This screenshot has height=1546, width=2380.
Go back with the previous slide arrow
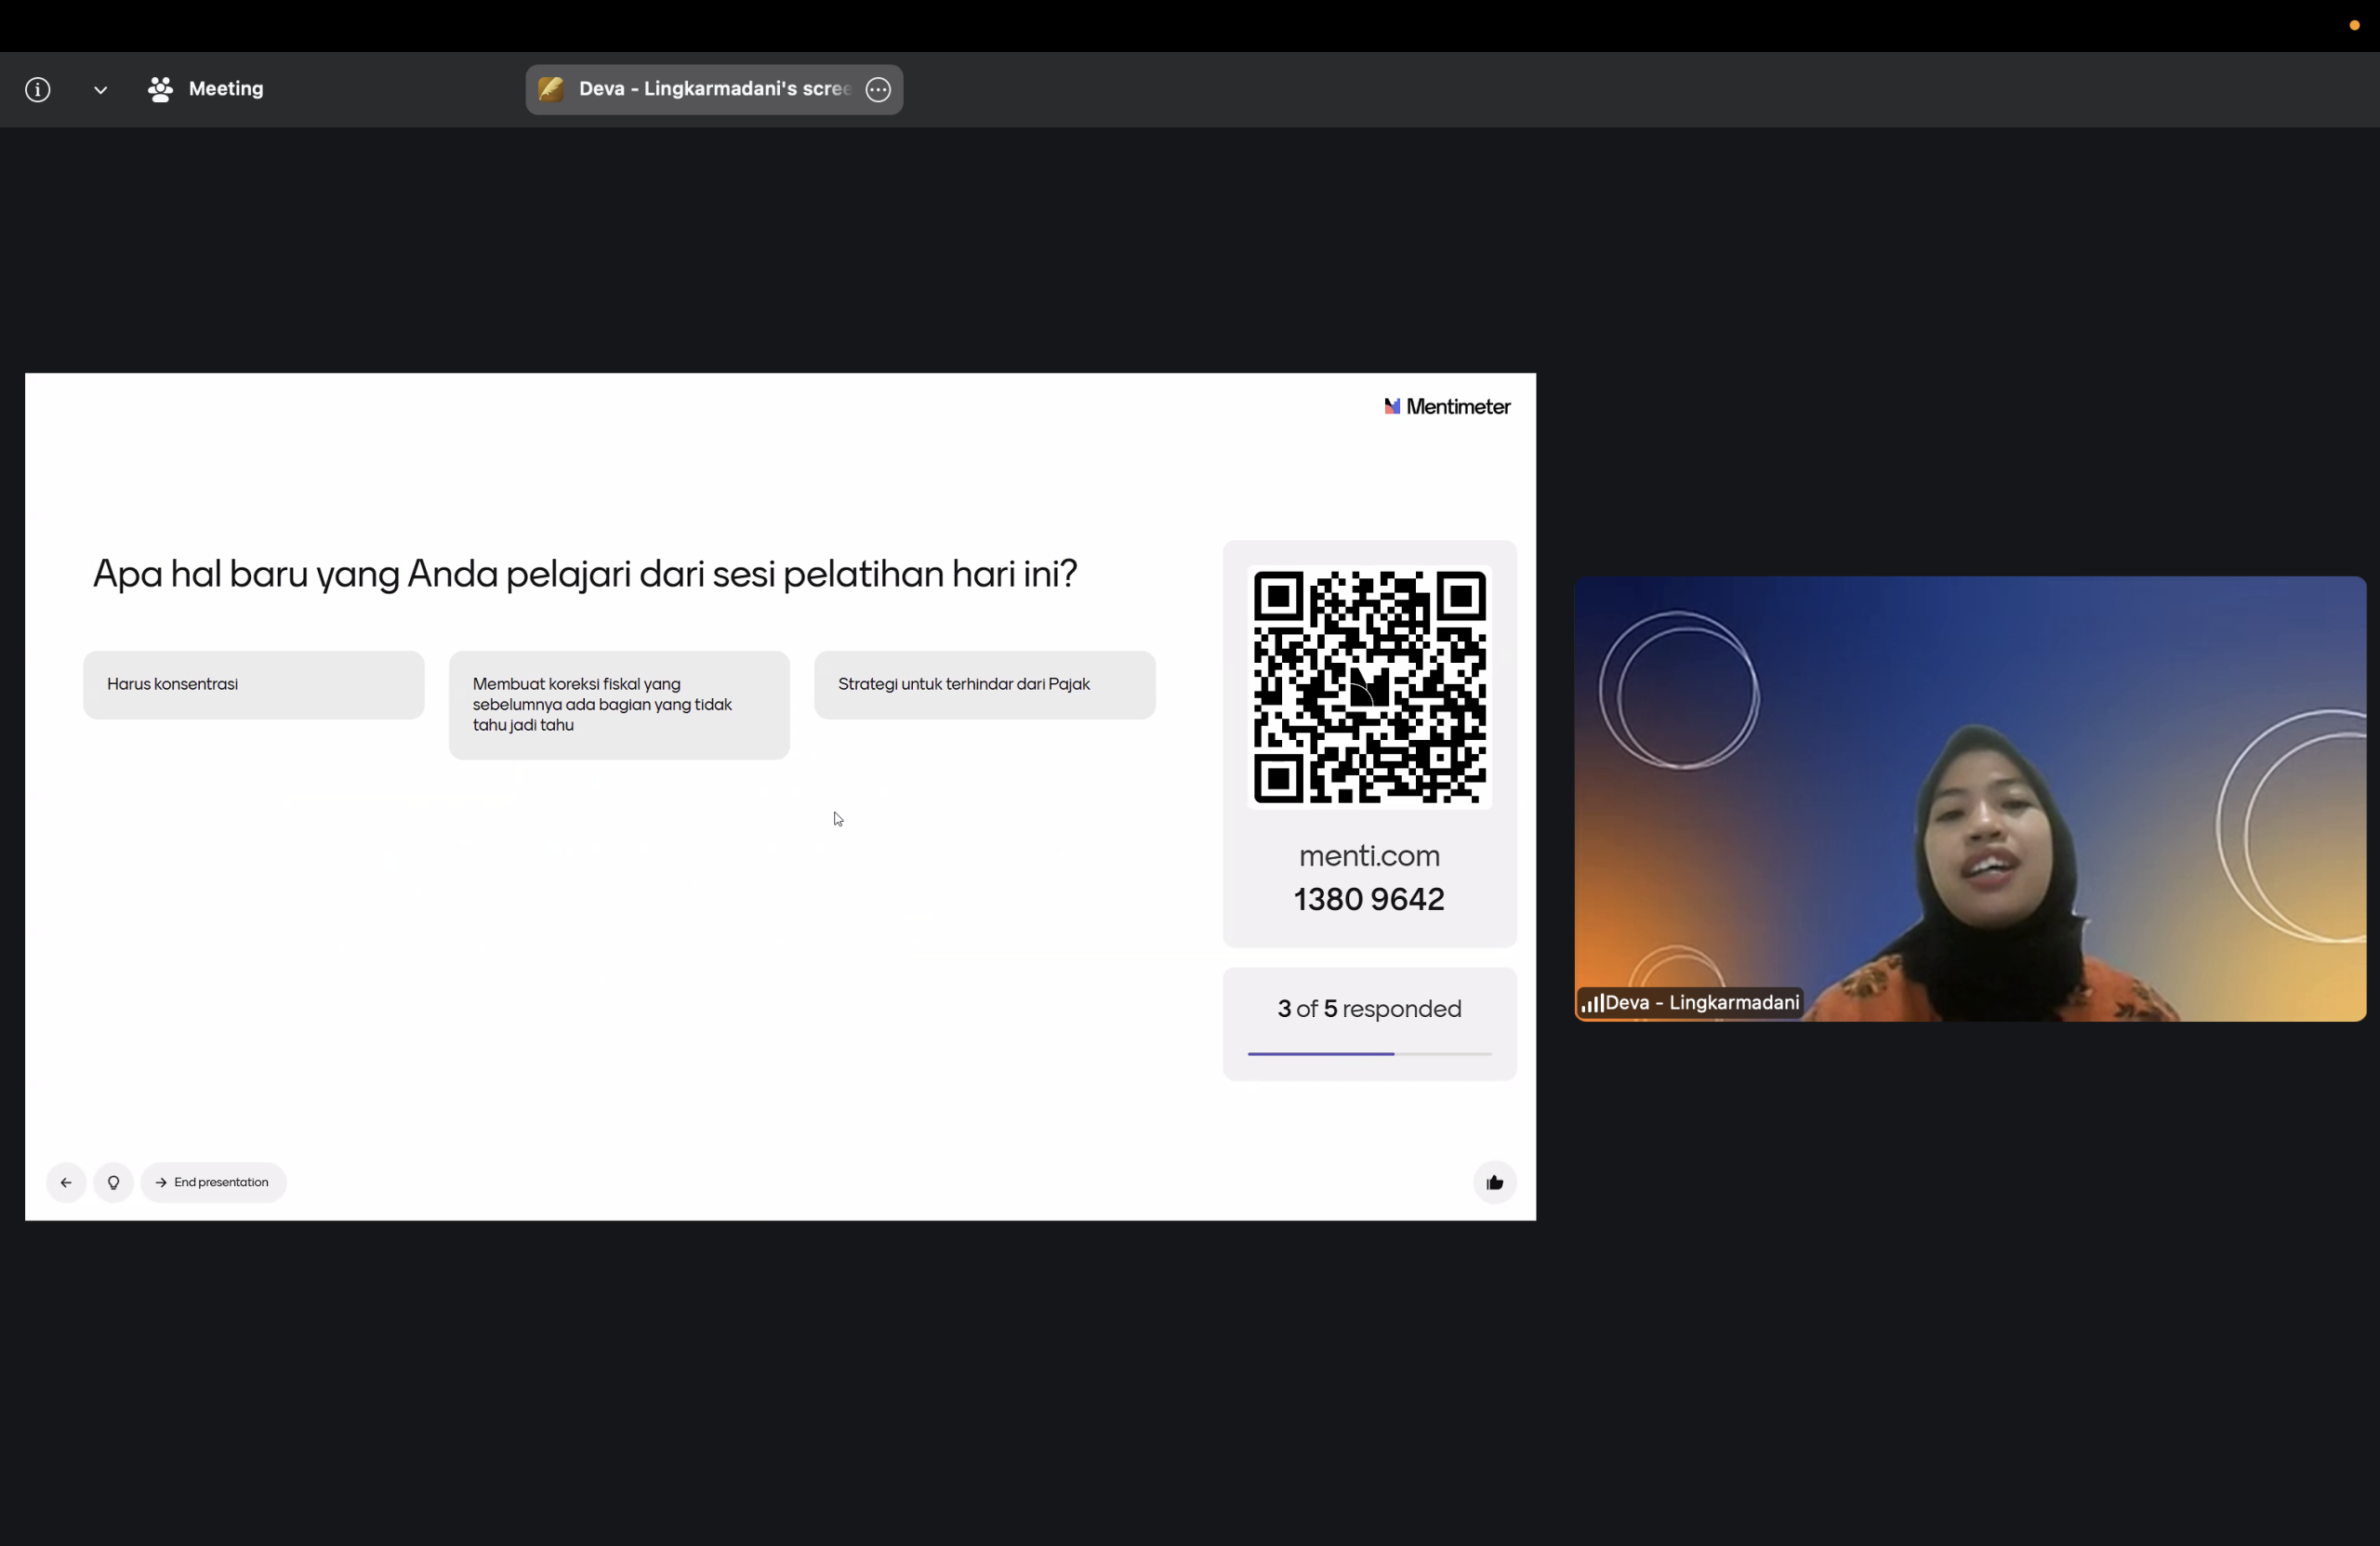pyautogui.click(x=66, y=1182)
